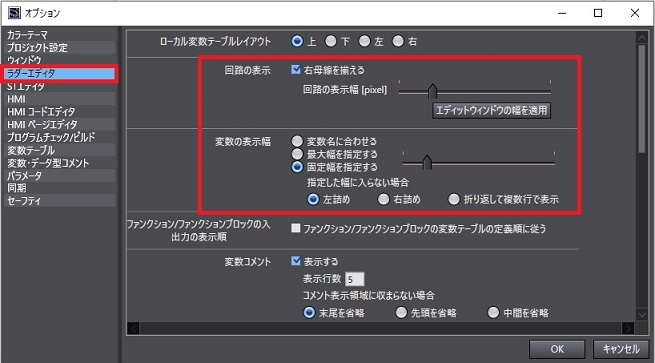The height and width of the screenshot is (363, 655).
Task: Select 先頭を省略 comment option
Action: [401, 312]
